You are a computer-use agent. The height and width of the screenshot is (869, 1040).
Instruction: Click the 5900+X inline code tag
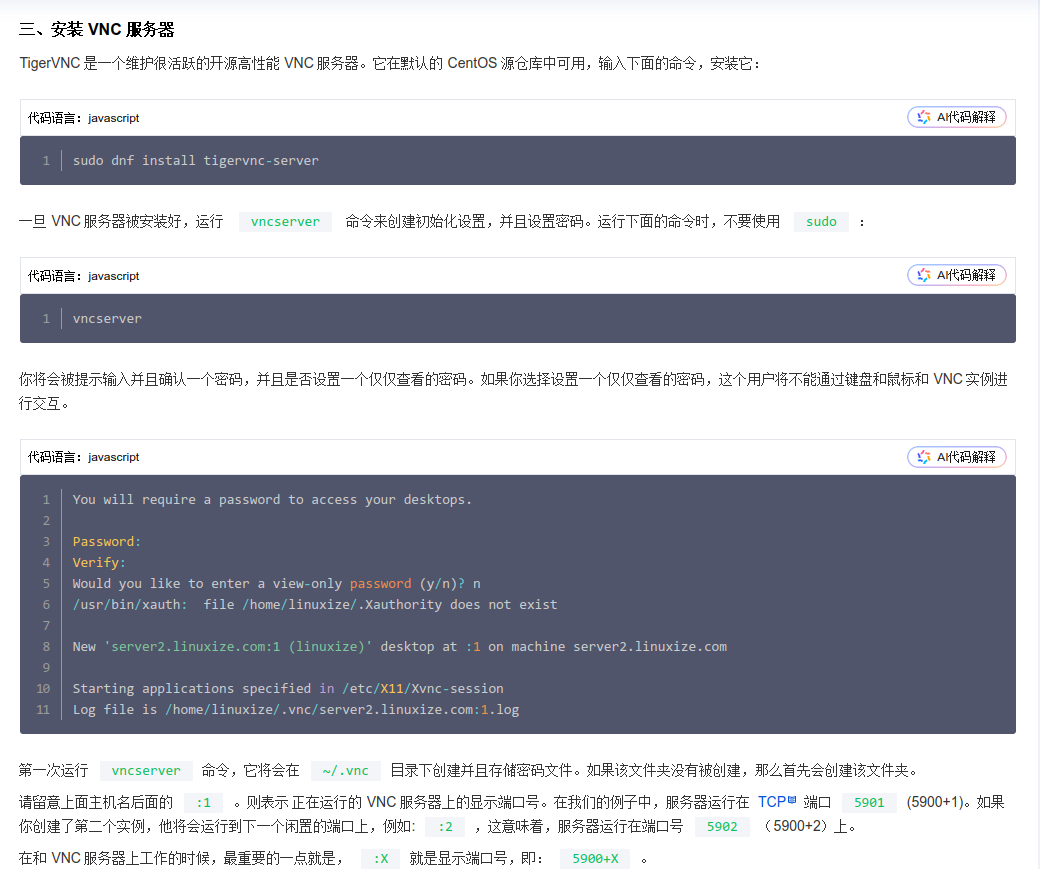point(595,858)
